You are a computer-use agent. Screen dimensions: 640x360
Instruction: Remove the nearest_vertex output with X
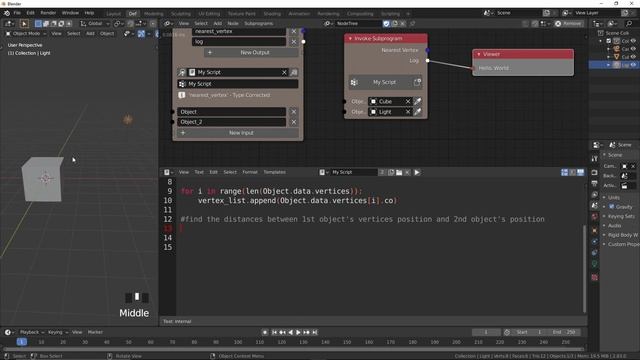(293, 31)
